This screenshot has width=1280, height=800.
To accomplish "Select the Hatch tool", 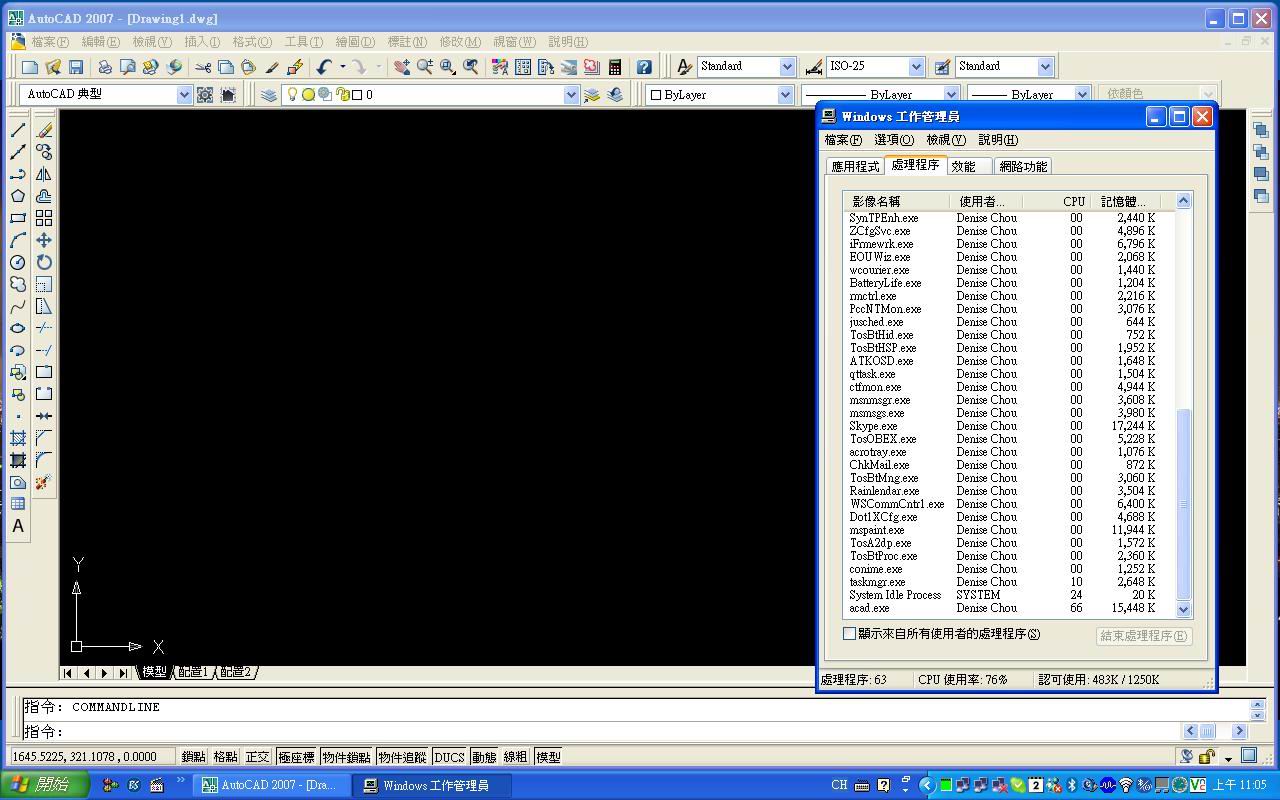I will [18, 438].
